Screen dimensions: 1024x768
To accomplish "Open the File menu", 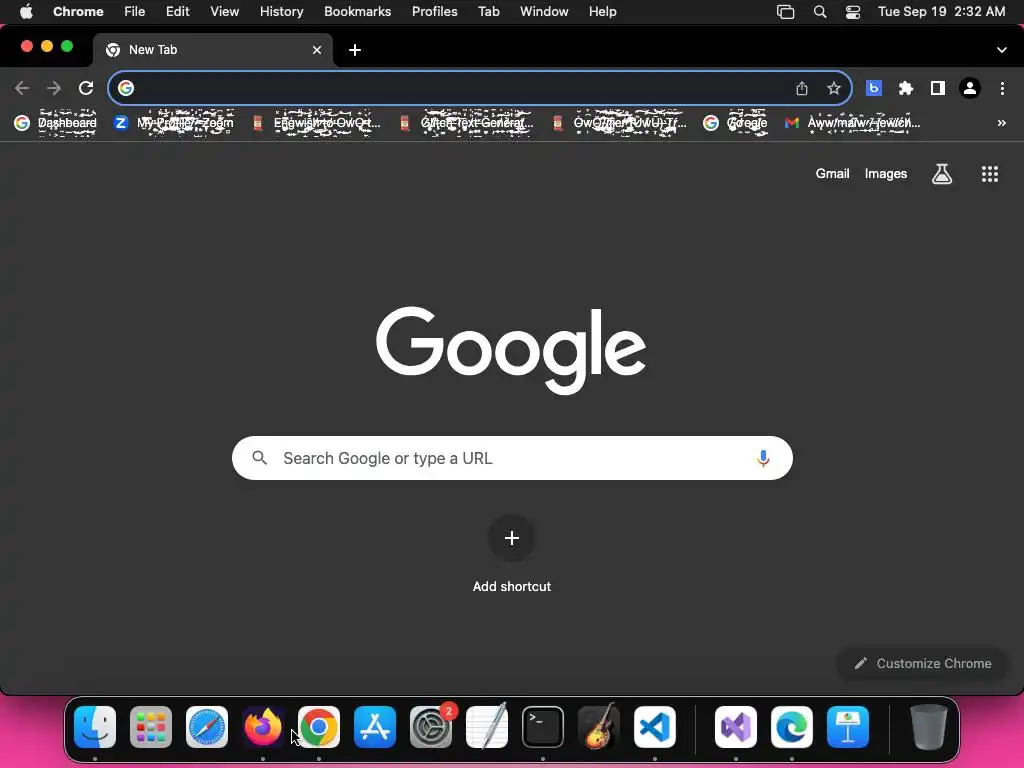I will (x=135, y=12).
